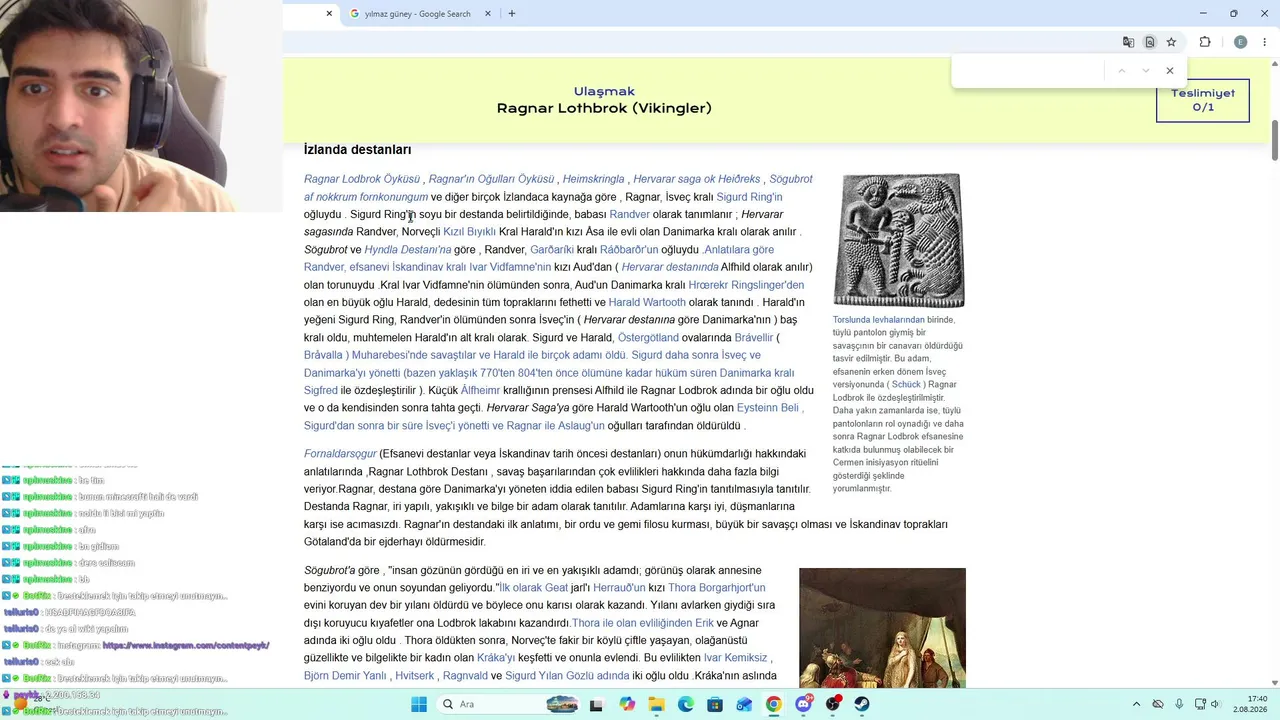This screenshot has height=720, width=1280.
Task: Open OBS Studio from the taskbar
Action: (x=833, y=704)
